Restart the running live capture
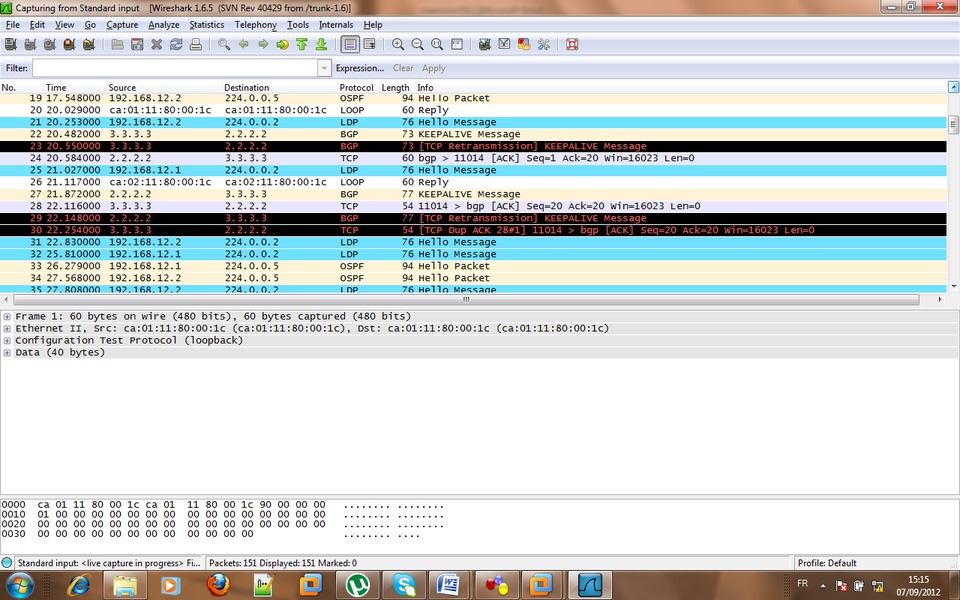960x600 pixels. pyautogui.click(x=89, y=44)
